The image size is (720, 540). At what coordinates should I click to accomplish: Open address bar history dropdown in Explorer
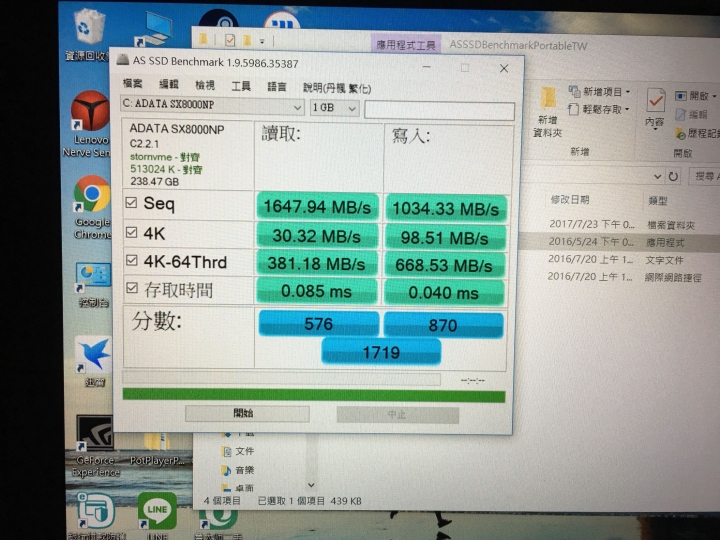[x=658, y=177]
